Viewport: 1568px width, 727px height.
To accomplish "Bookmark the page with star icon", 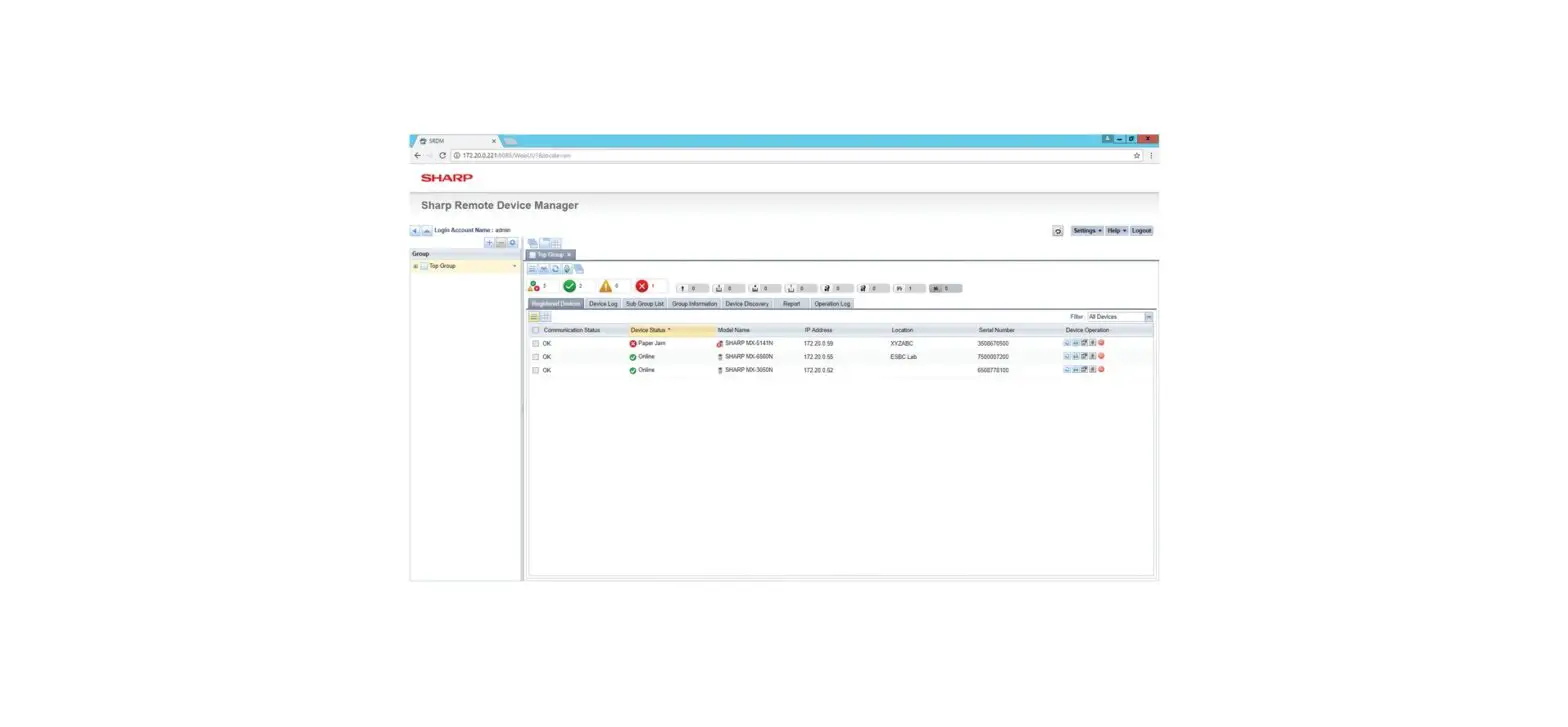I will pyautogui.click(x=1137, y=156).
